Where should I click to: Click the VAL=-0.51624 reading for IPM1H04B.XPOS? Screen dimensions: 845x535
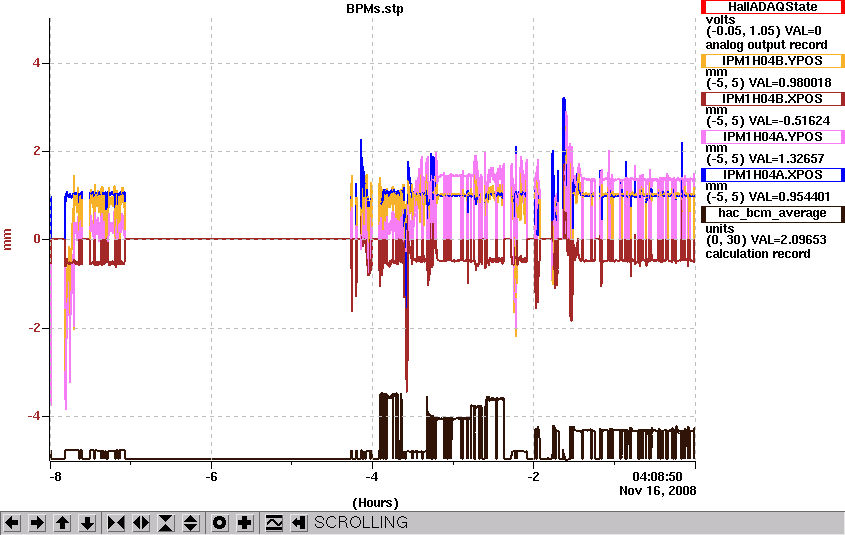[789, 121]
